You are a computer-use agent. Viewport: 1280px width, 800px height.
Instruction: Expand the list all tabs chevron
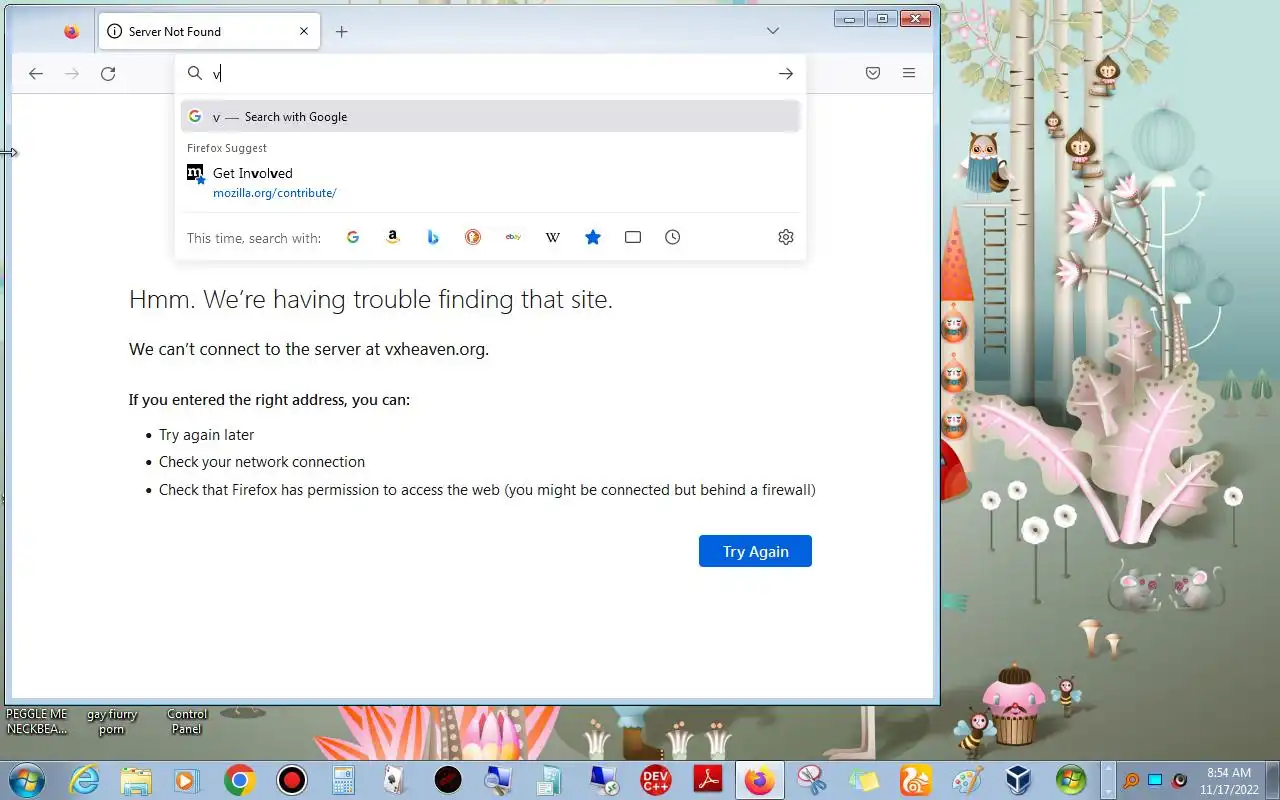pyautogui.click(x=773, y=31)
